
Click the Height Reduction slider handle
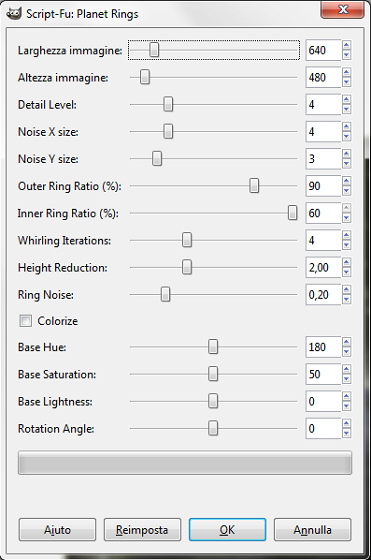[x=187, y=267]
